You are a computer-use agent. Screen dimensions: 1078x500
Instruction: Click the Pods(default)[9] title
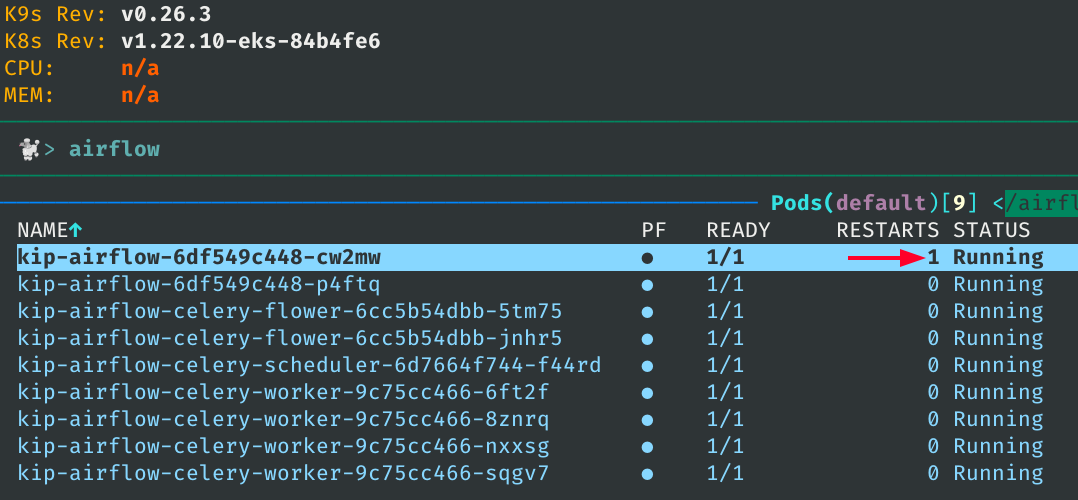click(874, 203)
